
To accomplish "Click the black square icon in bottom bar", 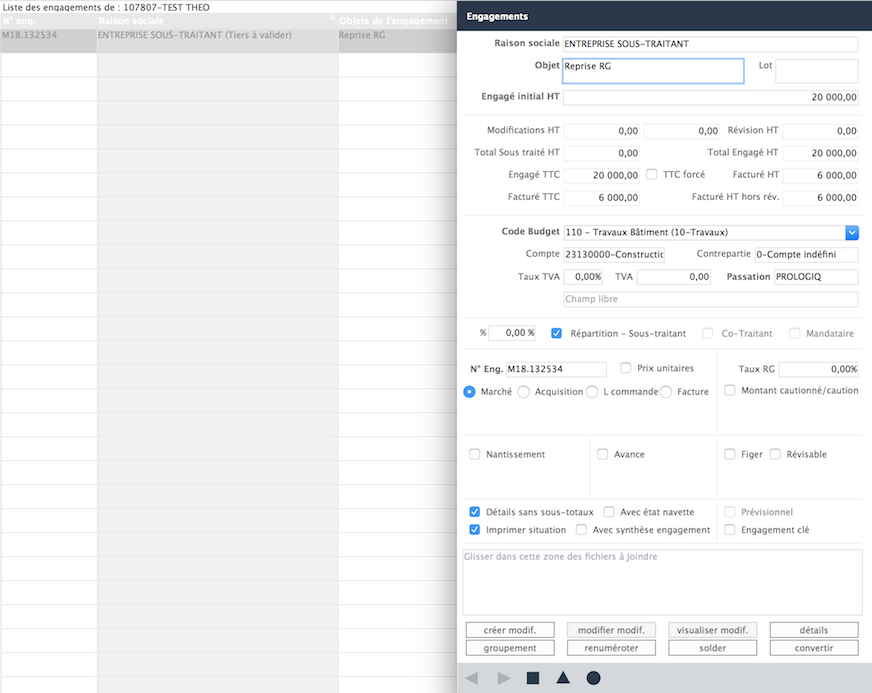I will point(533,678).
